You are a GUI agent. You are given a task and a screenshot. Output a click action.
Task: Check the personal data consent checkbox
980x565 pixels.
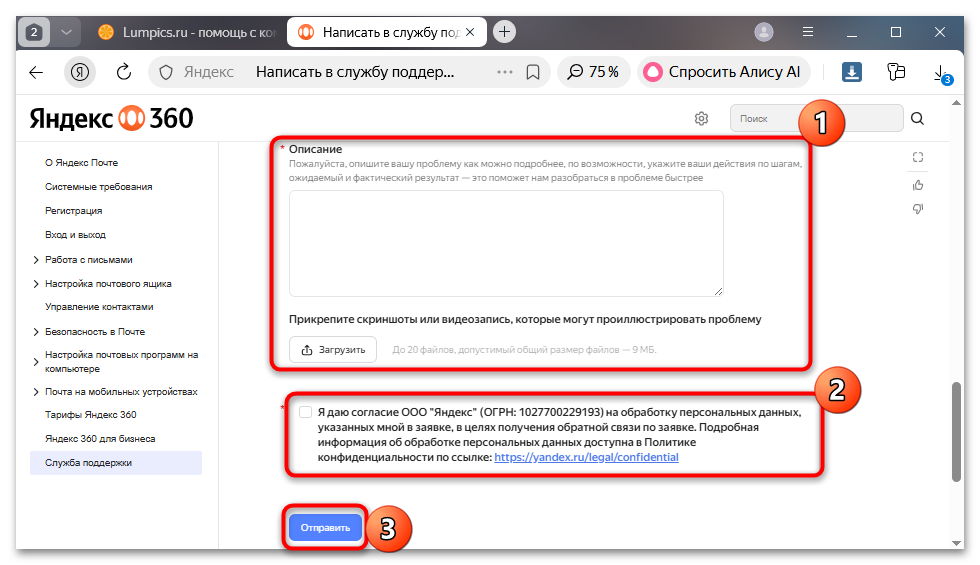coord(305,412)
